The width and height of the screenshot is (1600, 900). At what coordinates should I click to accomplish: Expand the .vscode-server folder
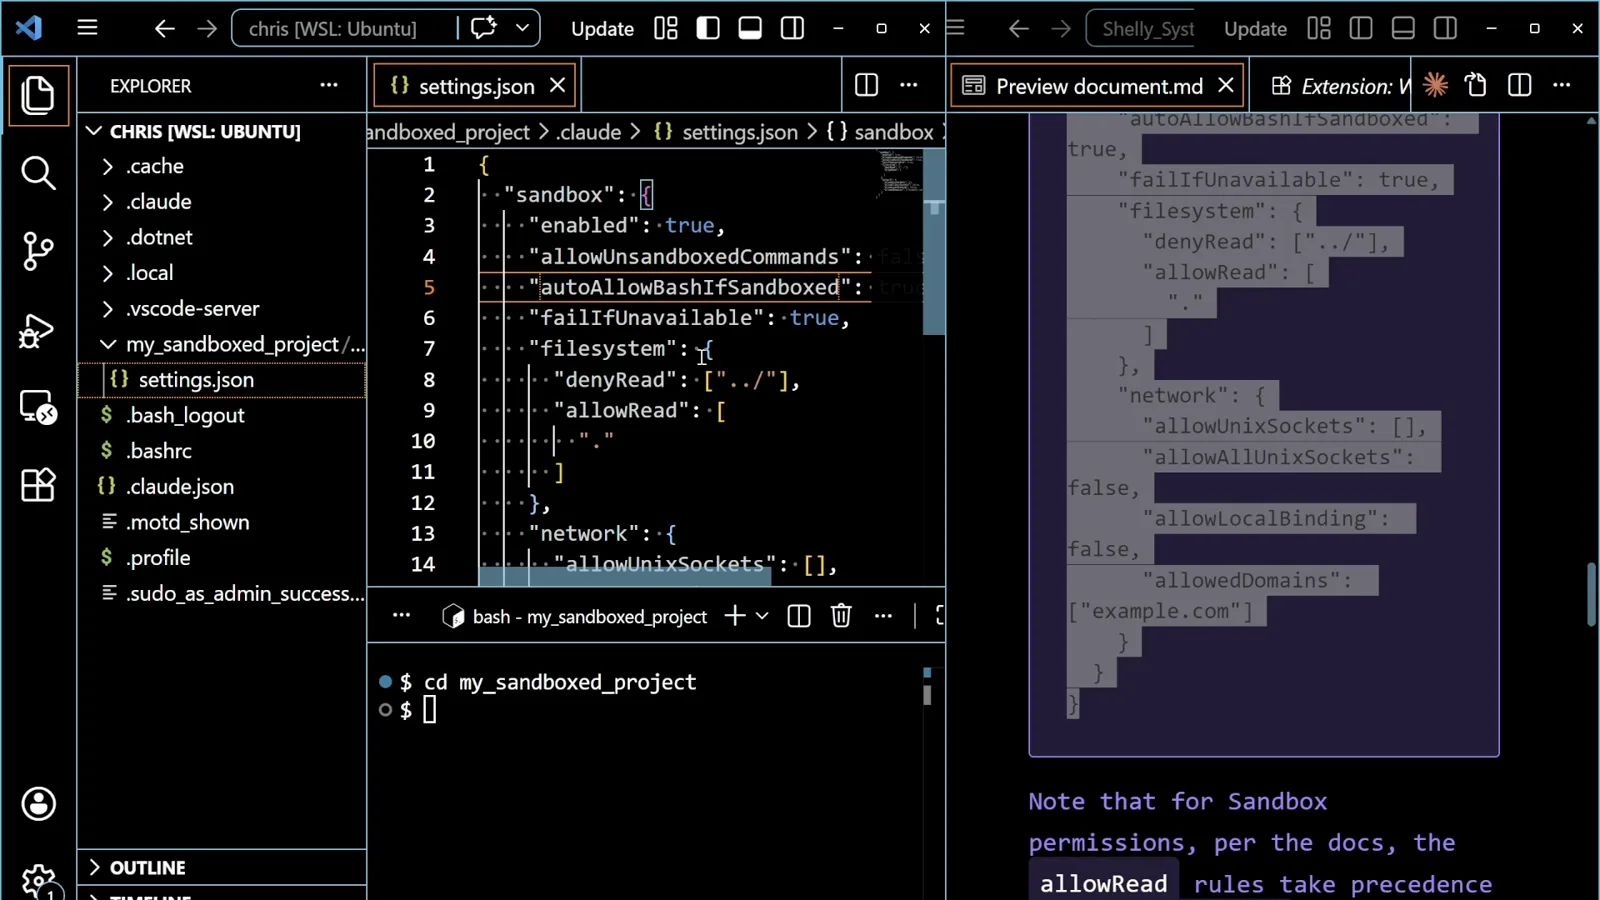click(x=222, y=309)
